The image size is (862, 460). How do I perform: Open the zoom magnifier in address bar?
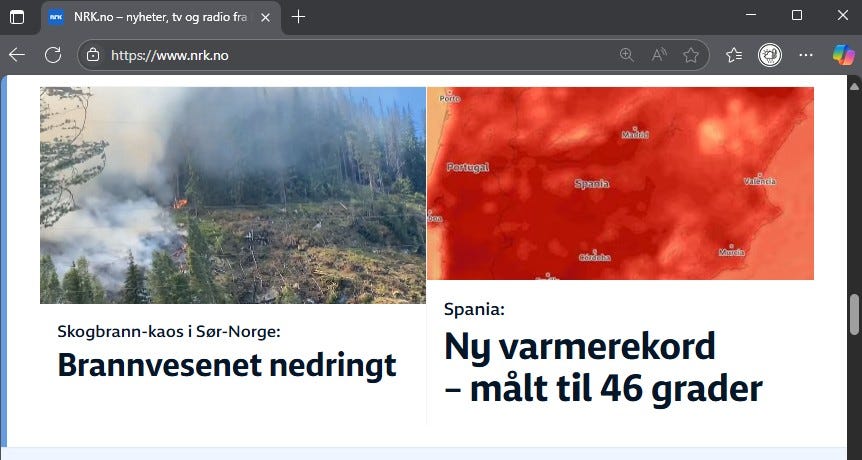click(x=627, y=55)
